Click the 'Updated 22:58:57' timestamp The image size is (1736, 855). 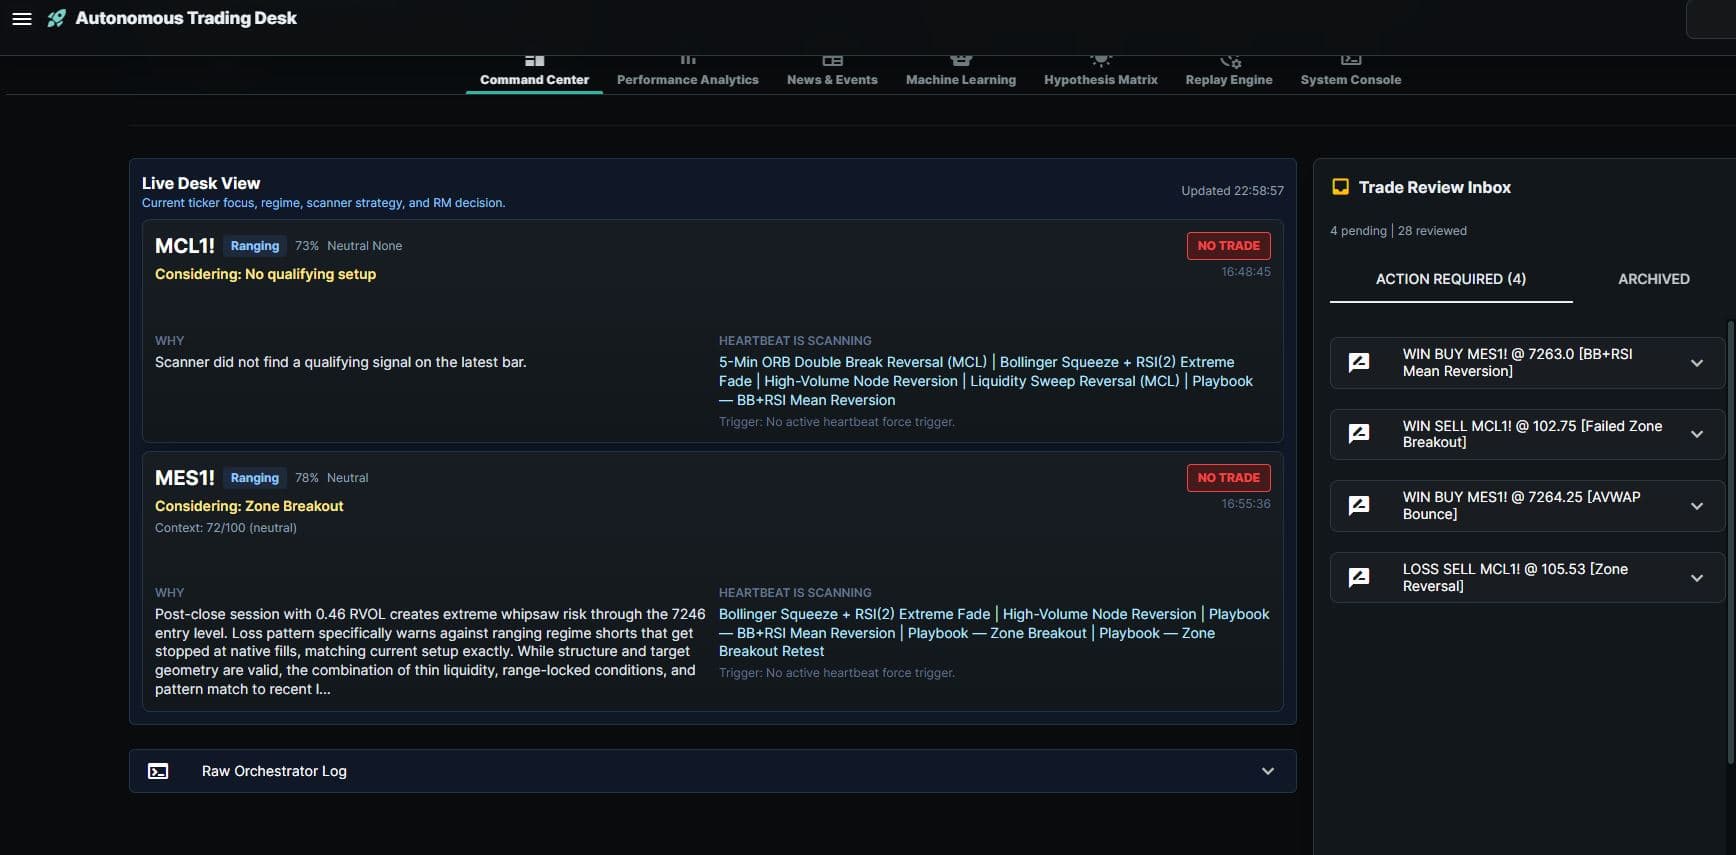coord(1232,191)
